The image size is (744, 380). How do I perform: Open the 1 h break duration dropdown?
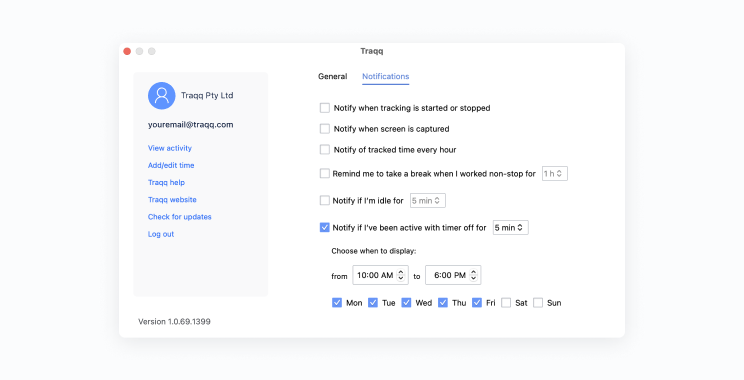pyautogui.click(x=555, y=174)
